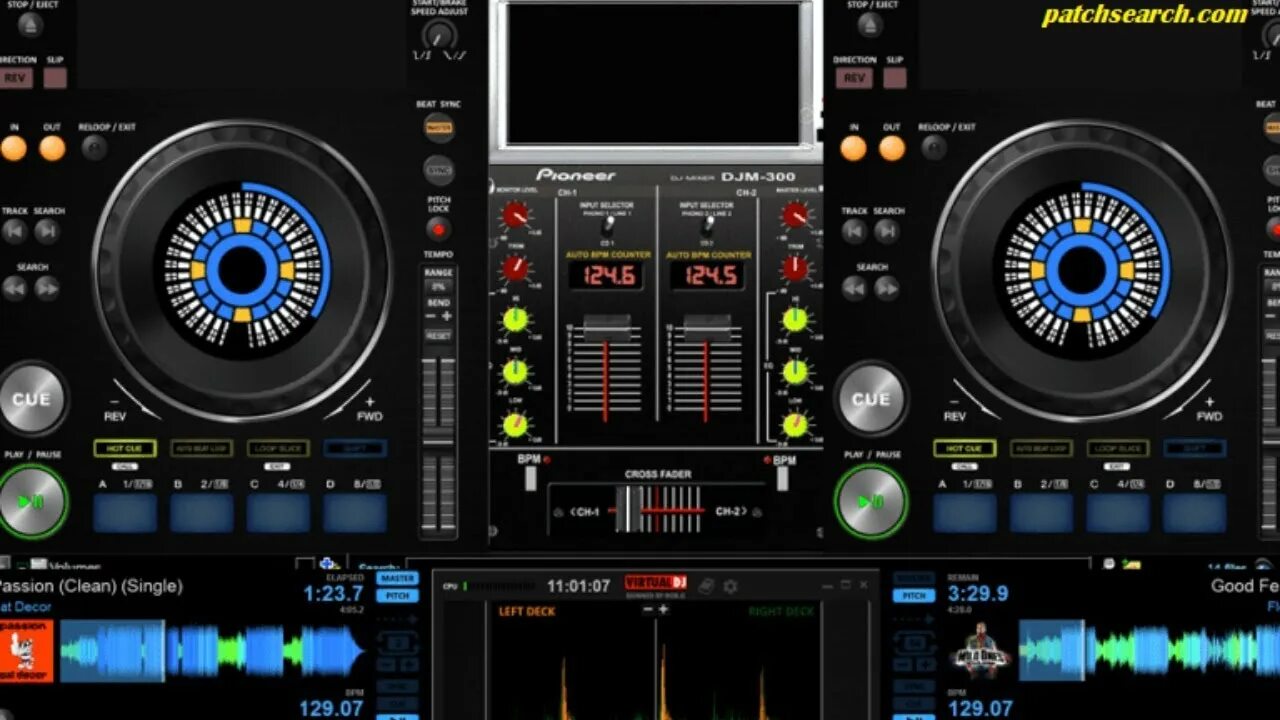This screenshot has width=1280, height=720.
Task: Toggle the left deck SLIP switch
Action: [x=55, y=78]
